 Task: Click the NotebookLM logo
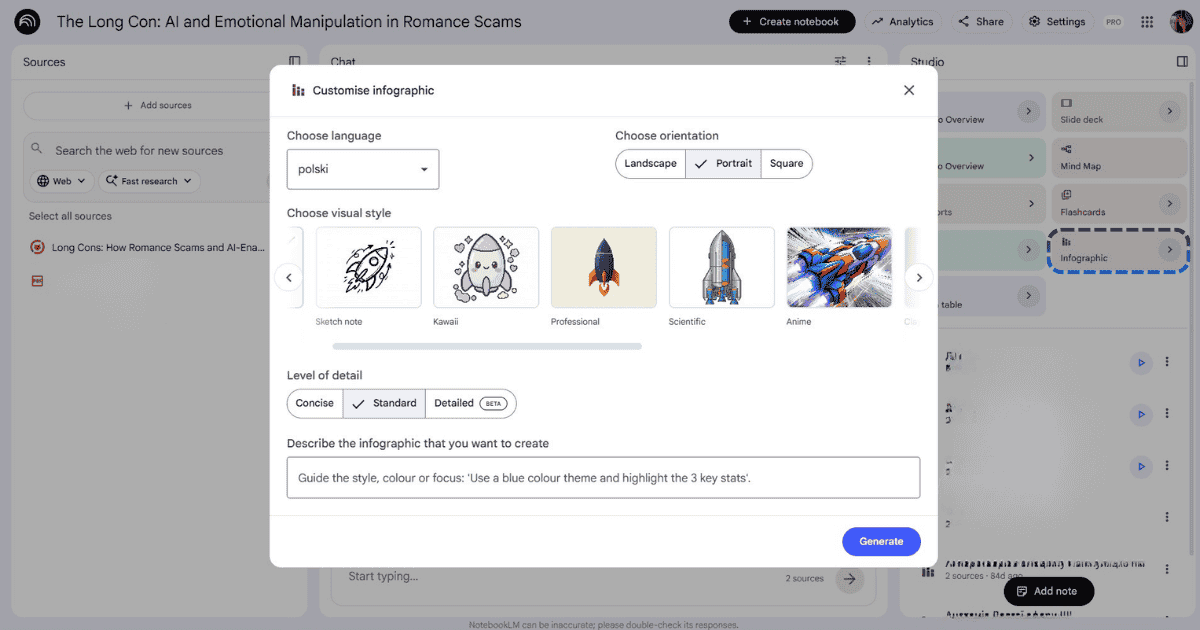[x=27, y=21]
